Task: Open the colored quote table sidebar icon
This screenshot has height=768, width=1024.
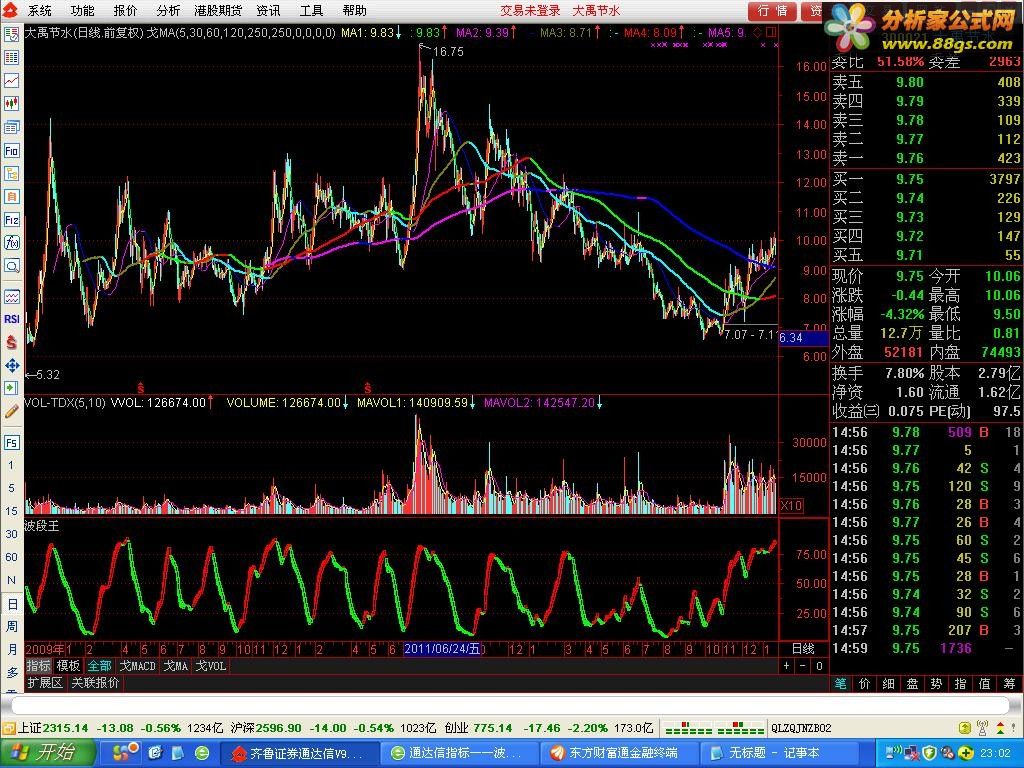Action: click(12, 57)
